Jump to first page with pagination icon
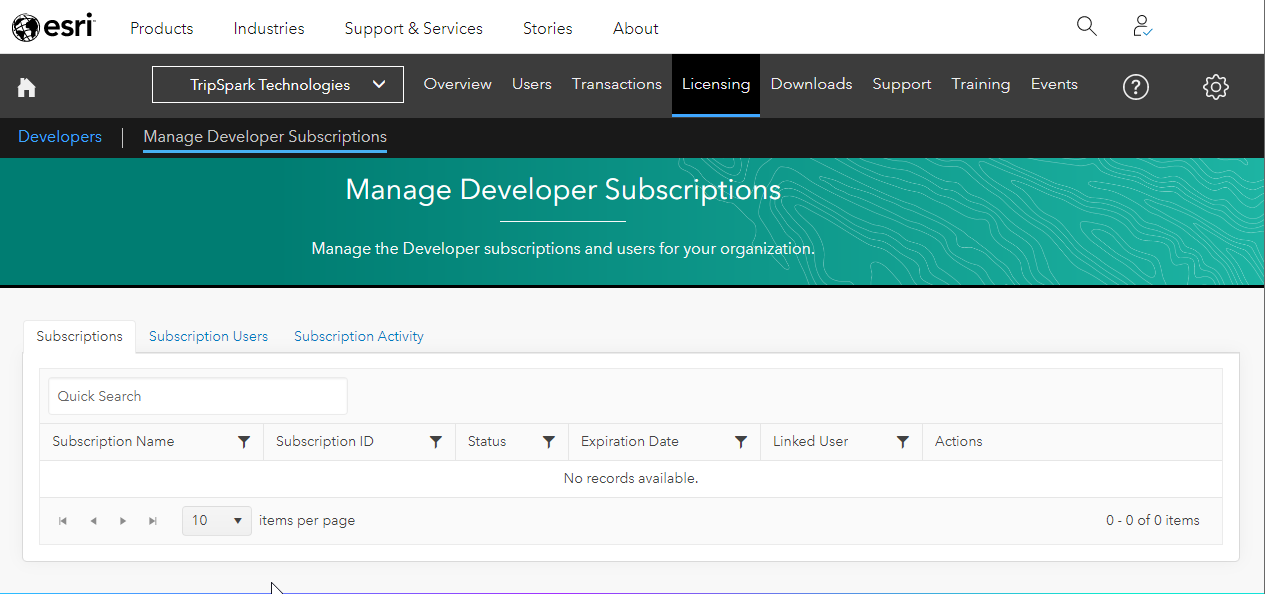The width and height of the screenshot is (1265, 594). point(63,520)
